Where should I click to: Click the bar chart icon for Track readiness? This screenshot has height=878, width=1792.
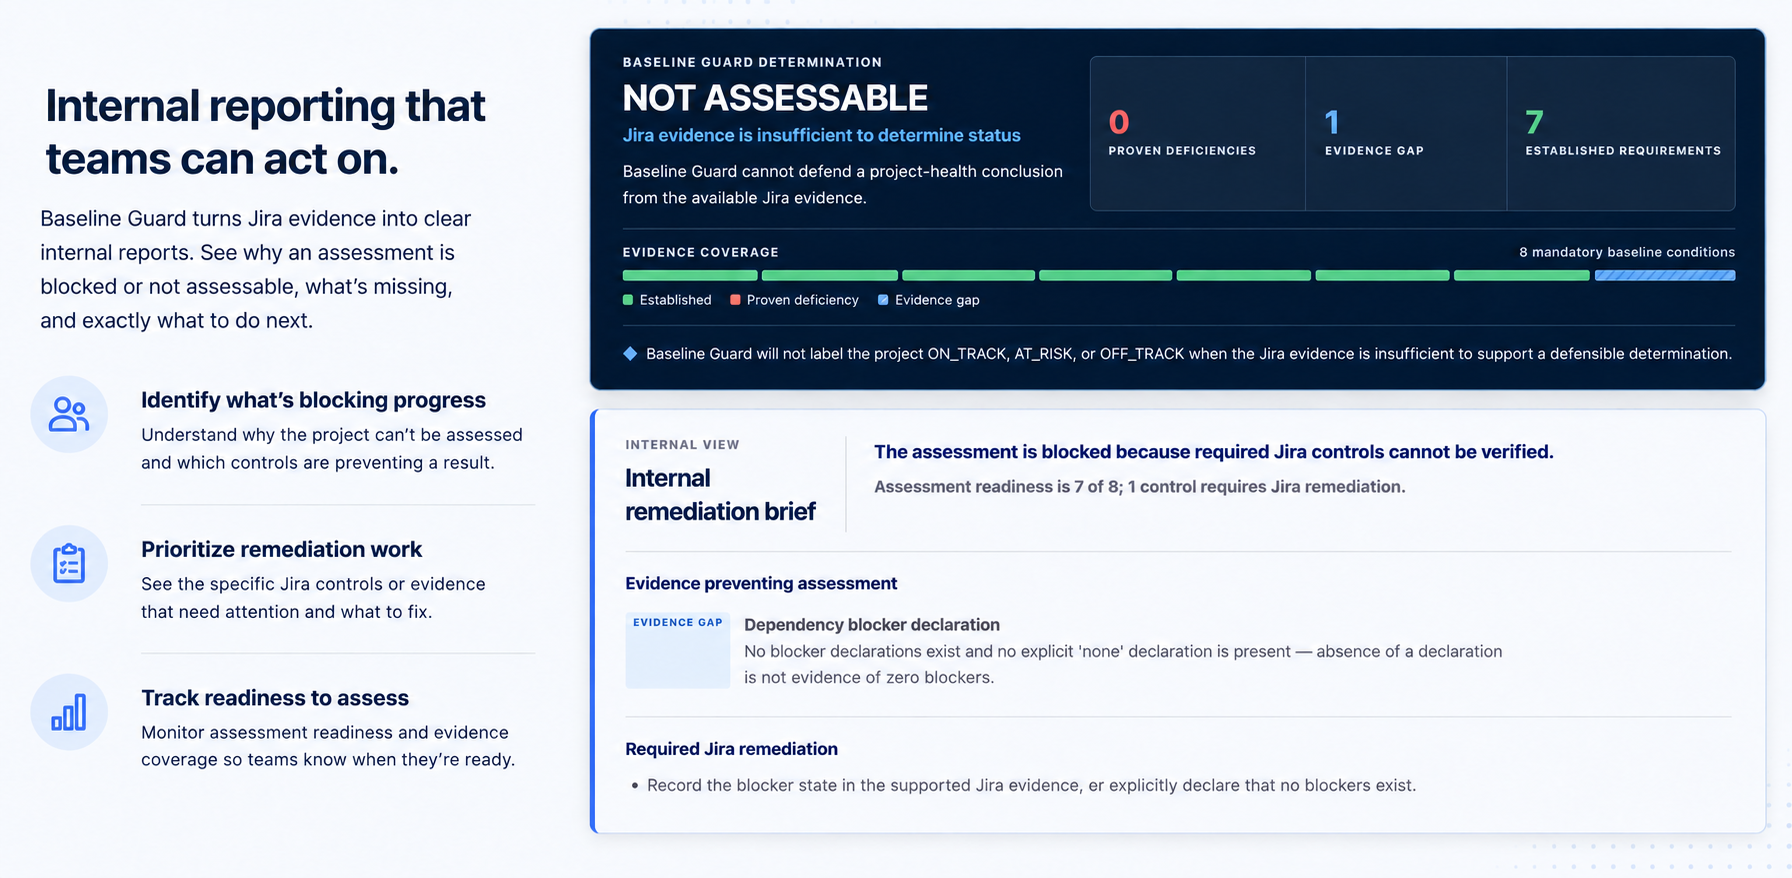(x=69, y=712)
